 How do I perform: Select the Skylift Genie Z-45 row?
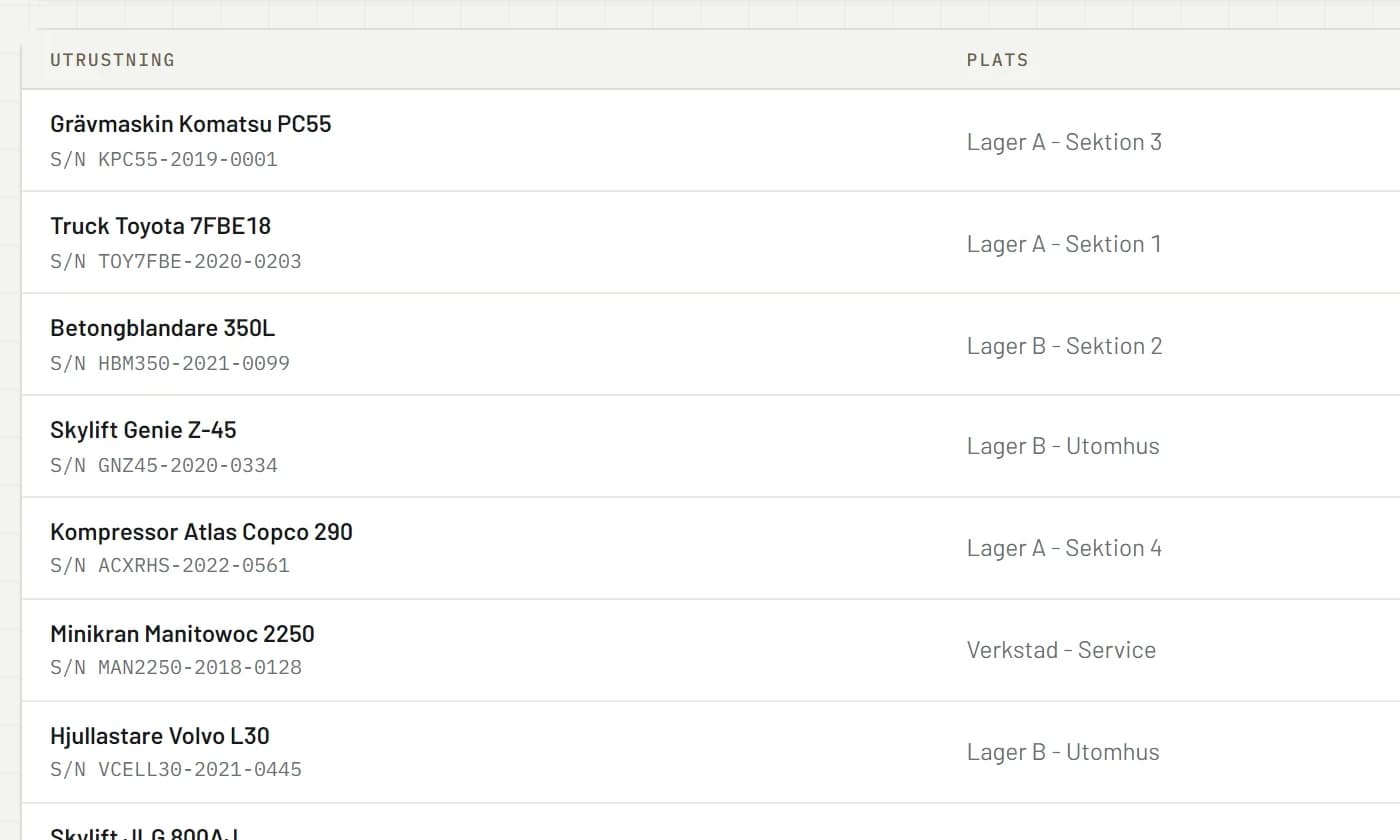click(711, 447)
